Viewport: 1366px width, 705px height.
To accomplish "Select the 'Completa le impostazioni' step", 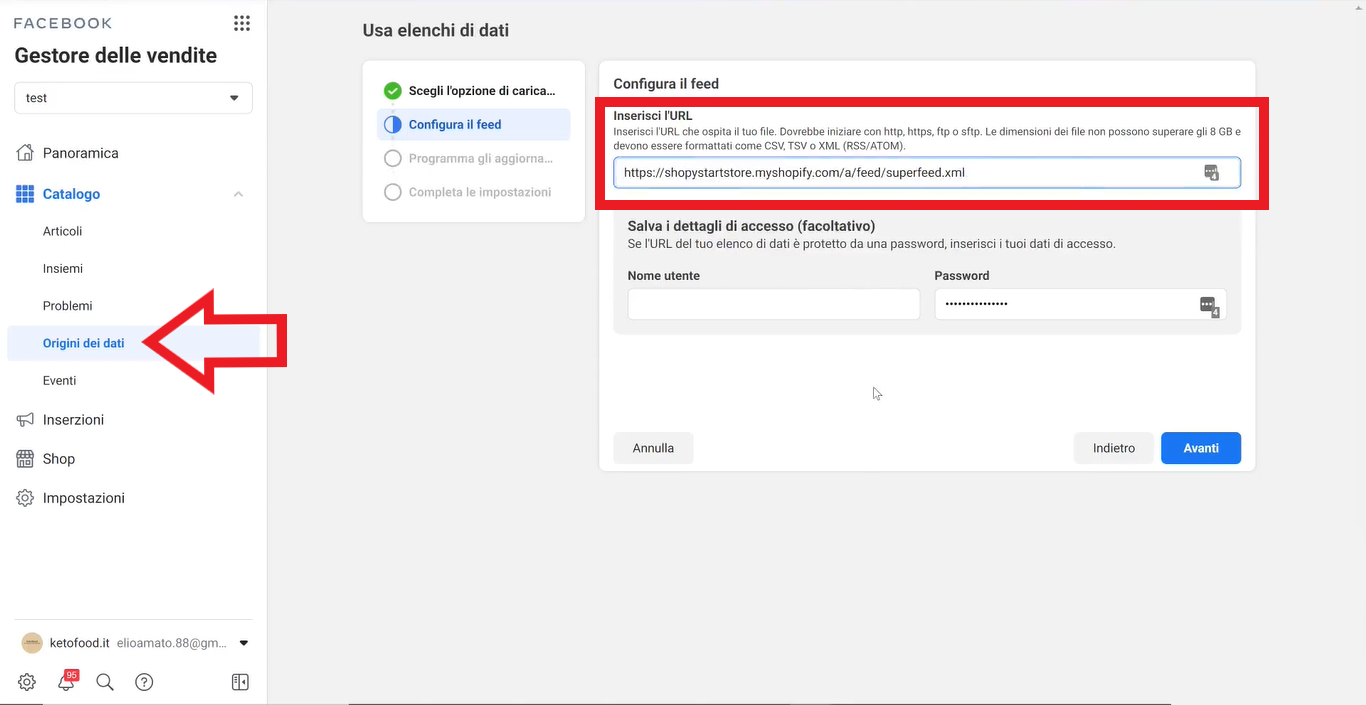I will click(x=470, y=192).
